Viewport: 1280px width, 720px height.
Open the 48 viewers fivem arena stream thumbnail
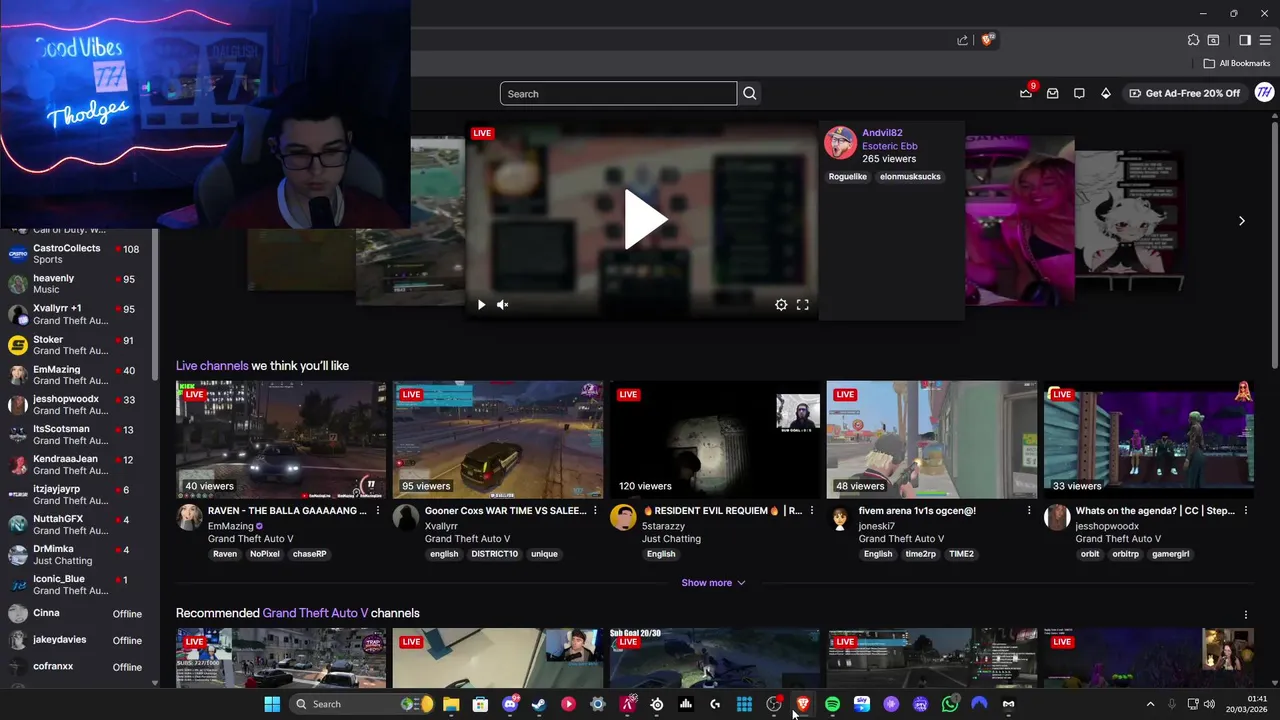click(932, 439)
